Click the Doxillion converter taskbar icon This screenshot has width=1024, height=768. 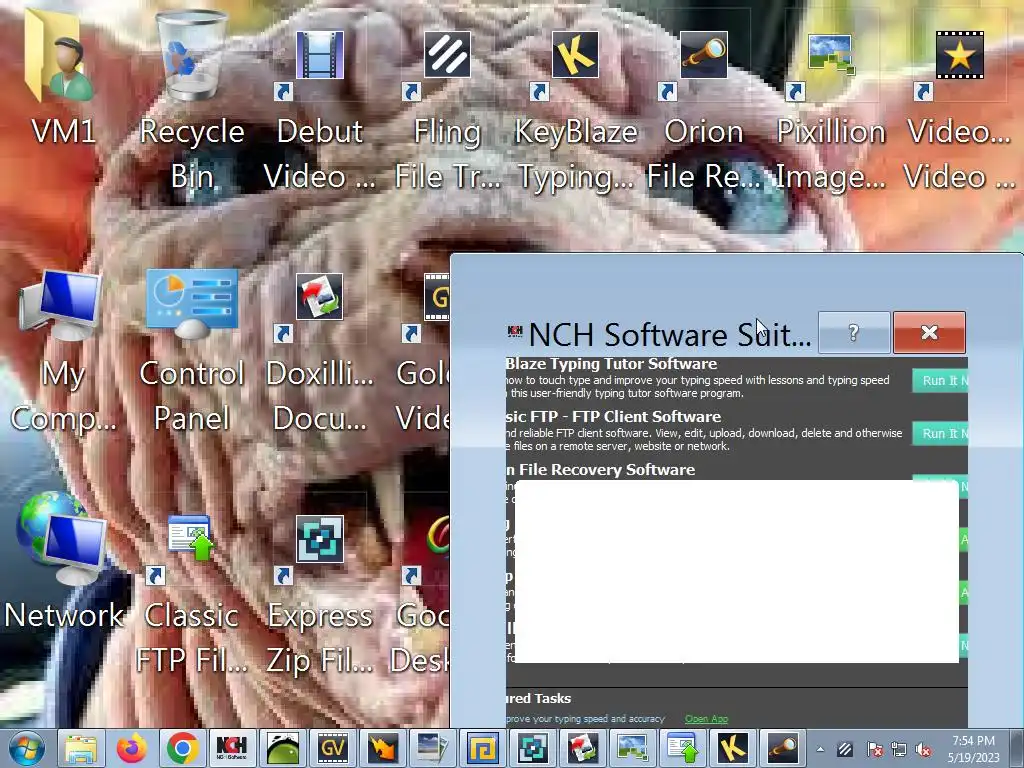(583, 748)
